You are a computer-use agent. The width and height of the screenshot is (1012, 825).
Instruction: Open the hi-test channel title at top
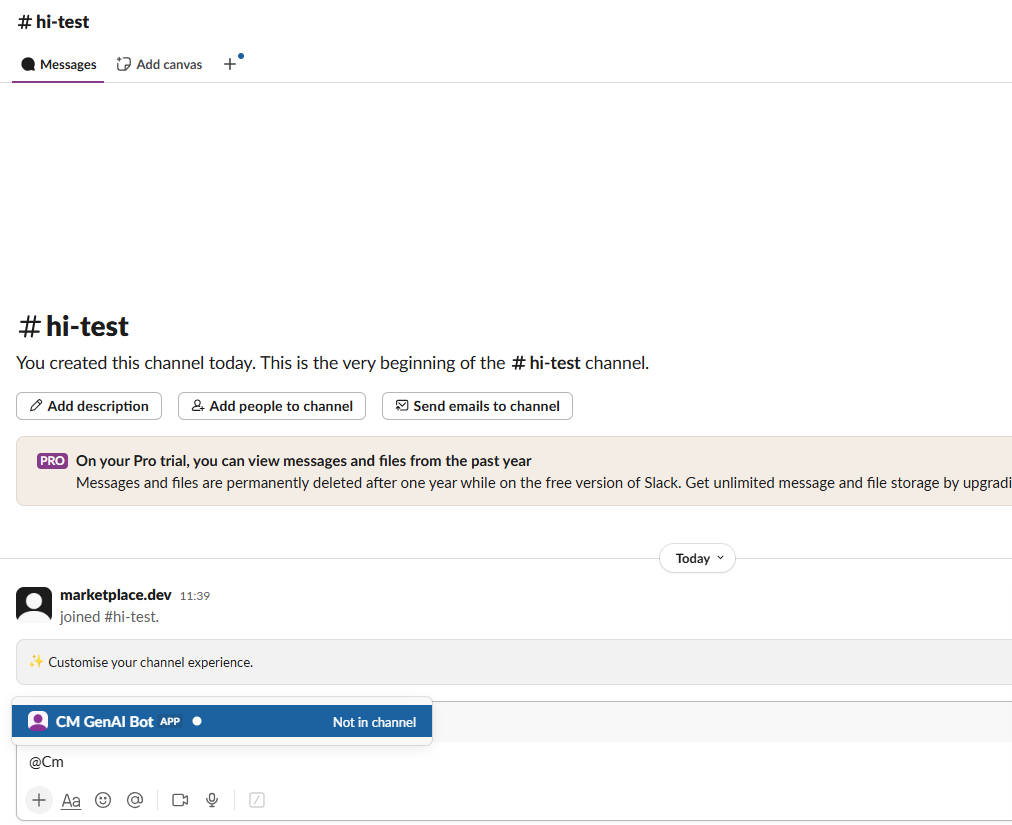(x=54, y=22)
